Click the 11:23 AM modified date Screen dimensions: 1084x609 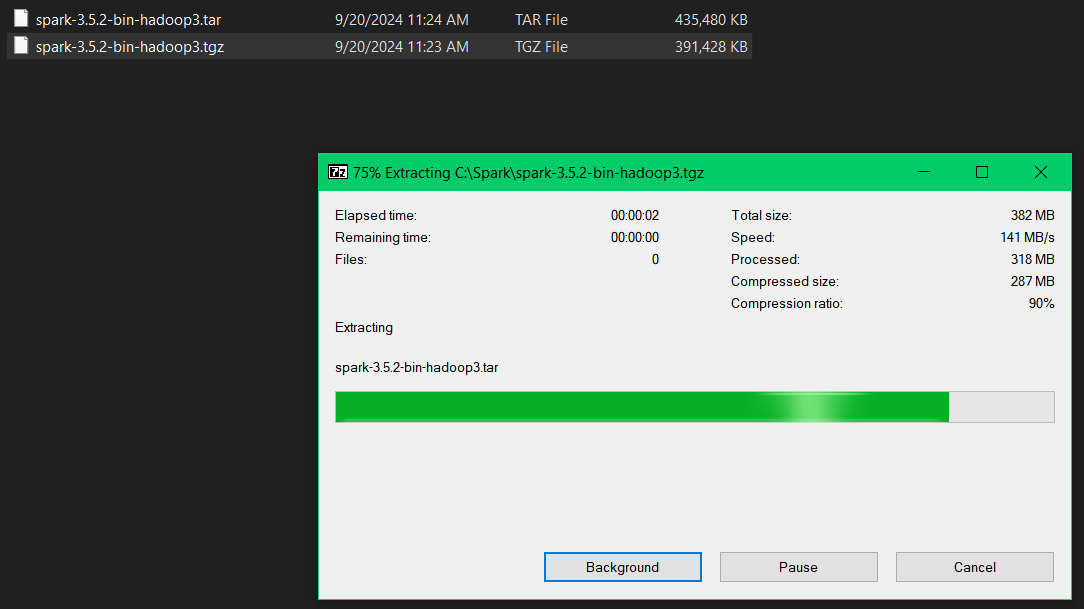tap(401, 47)
